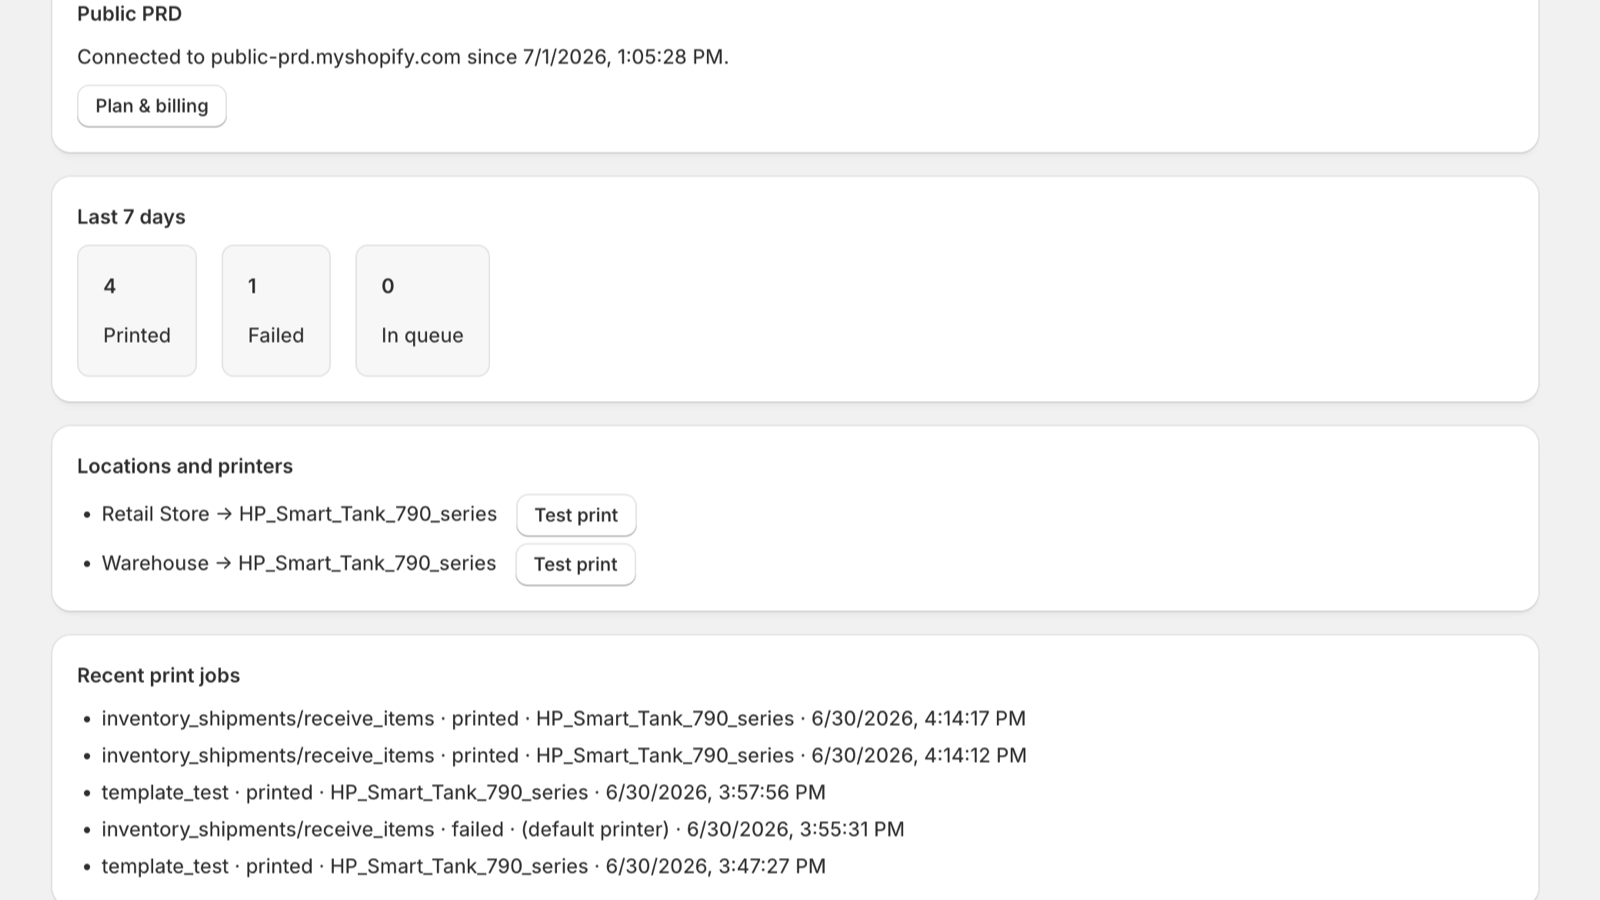Click the Locations and printers heading

185,466
